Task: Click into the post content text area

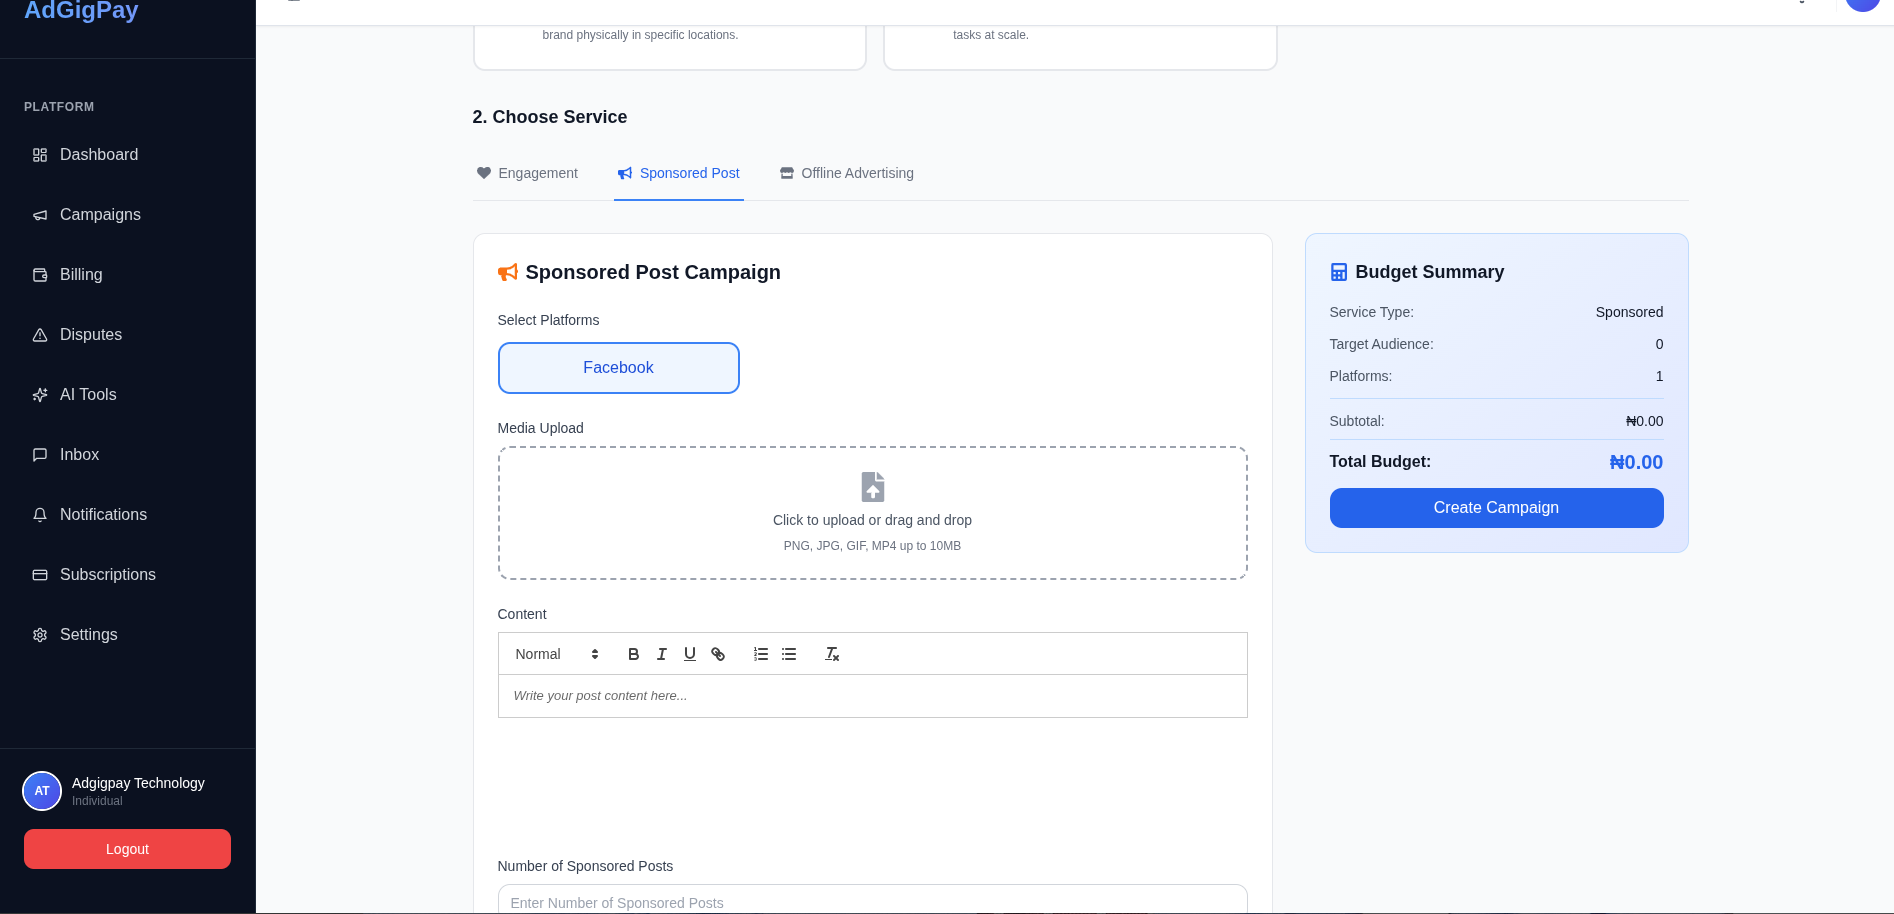Action: point(873,696)
